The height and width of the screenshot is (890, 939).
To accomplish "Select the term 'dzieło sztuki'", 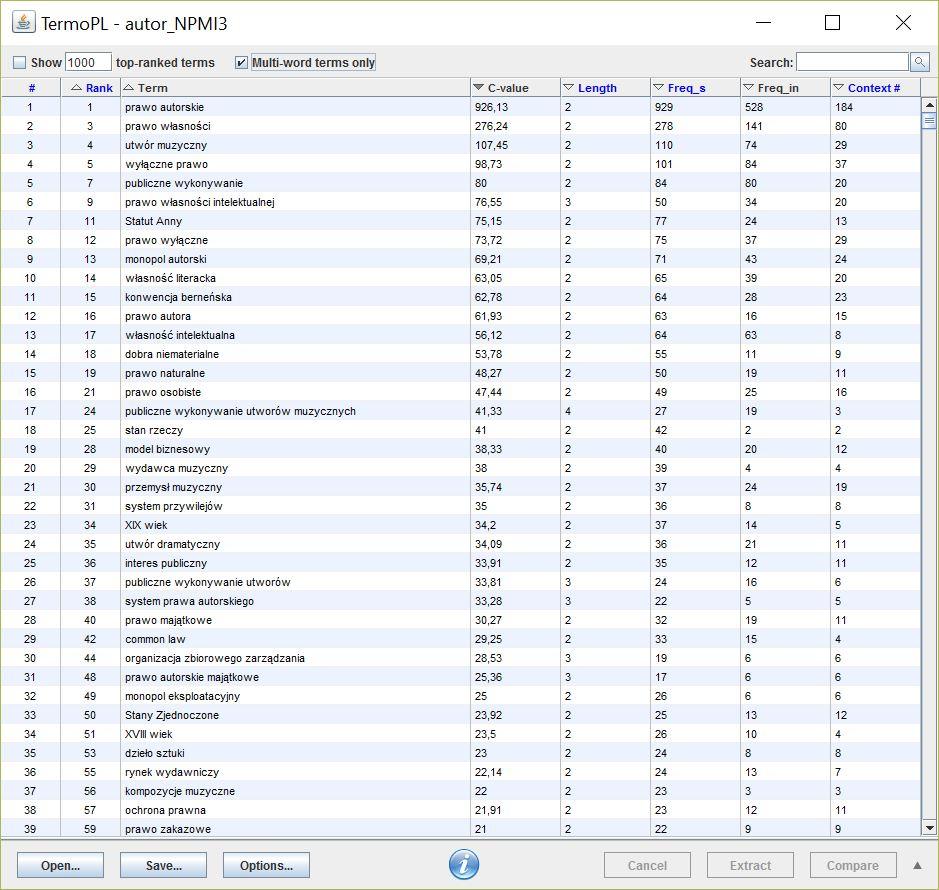I will 155,753.
